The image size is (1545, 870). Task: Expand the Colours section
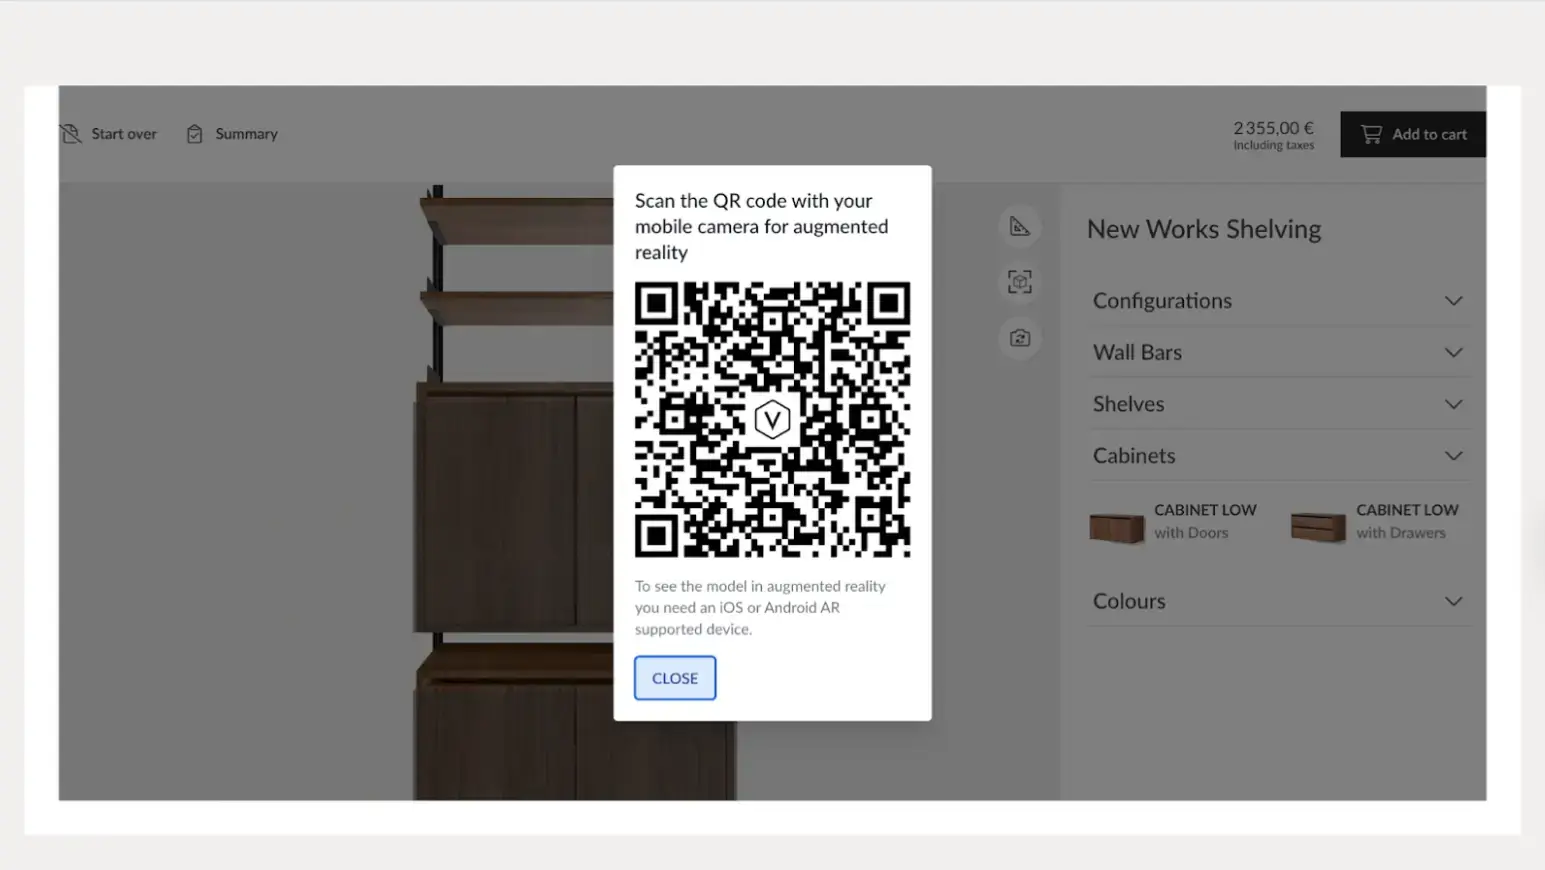1279,601
